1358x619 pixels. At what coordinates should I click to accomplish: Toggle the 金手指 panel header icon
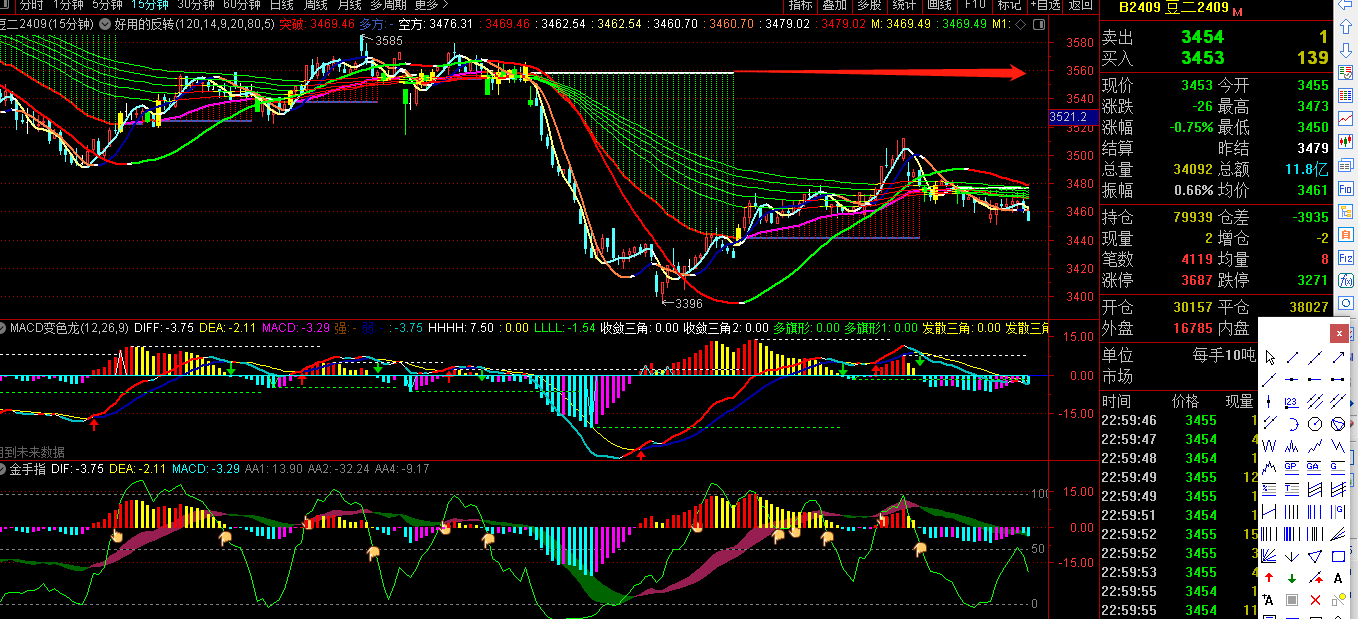4,468
